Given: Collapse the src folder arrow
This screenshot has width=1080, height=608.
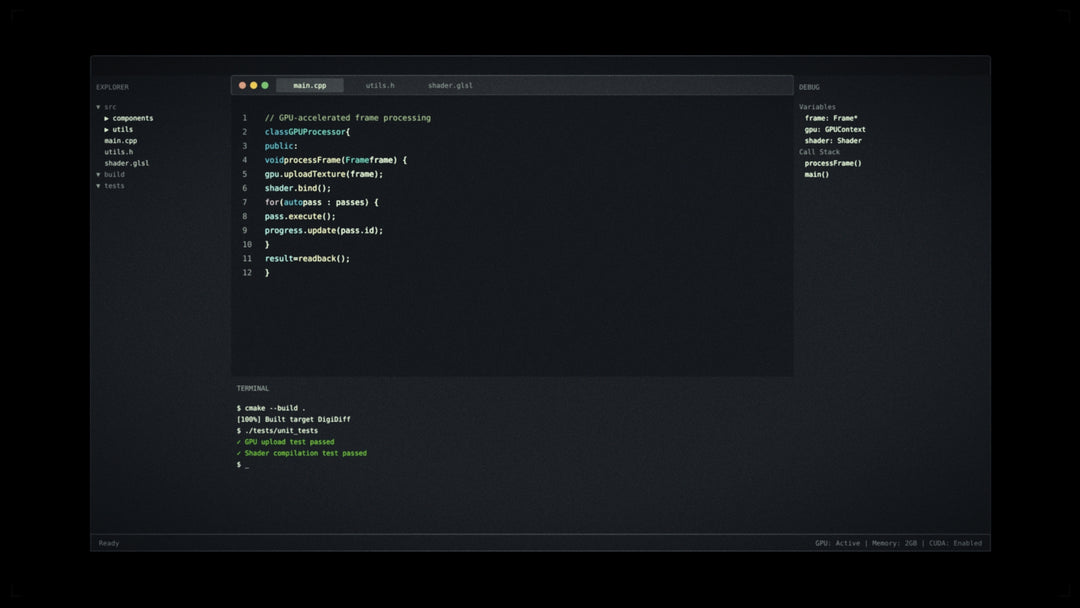Looking at the screenshot, I should pyautogui.click(x=98, y=107).
